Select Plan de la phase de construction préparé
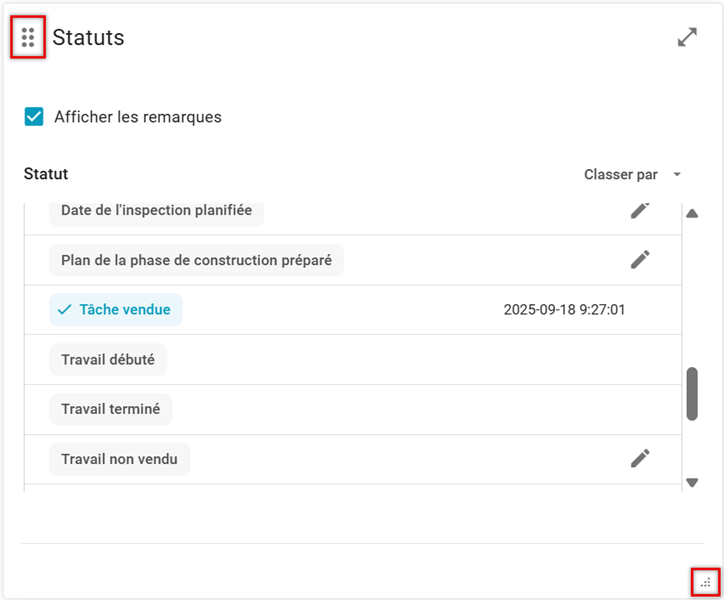This screenshot has height=600, width=724. click(196, 260)
